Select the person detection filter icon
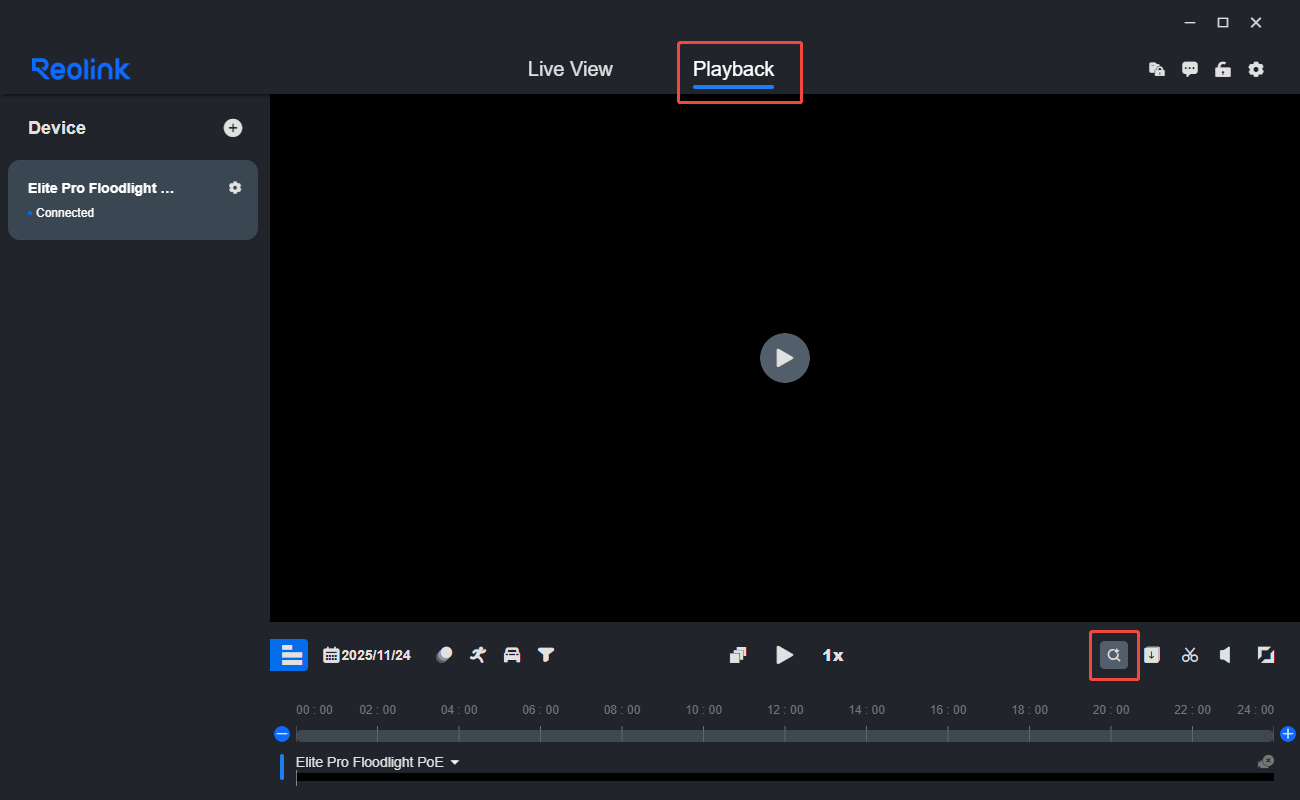Screen dimensions: 1300x800 (477, 655)
